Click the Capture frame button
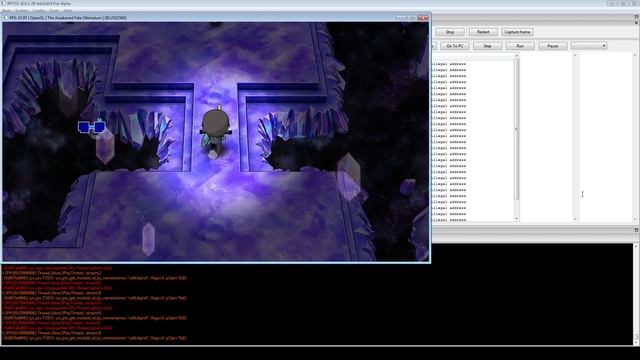The height and width of the screenshot is (360, 640). [x=517, y=32]
